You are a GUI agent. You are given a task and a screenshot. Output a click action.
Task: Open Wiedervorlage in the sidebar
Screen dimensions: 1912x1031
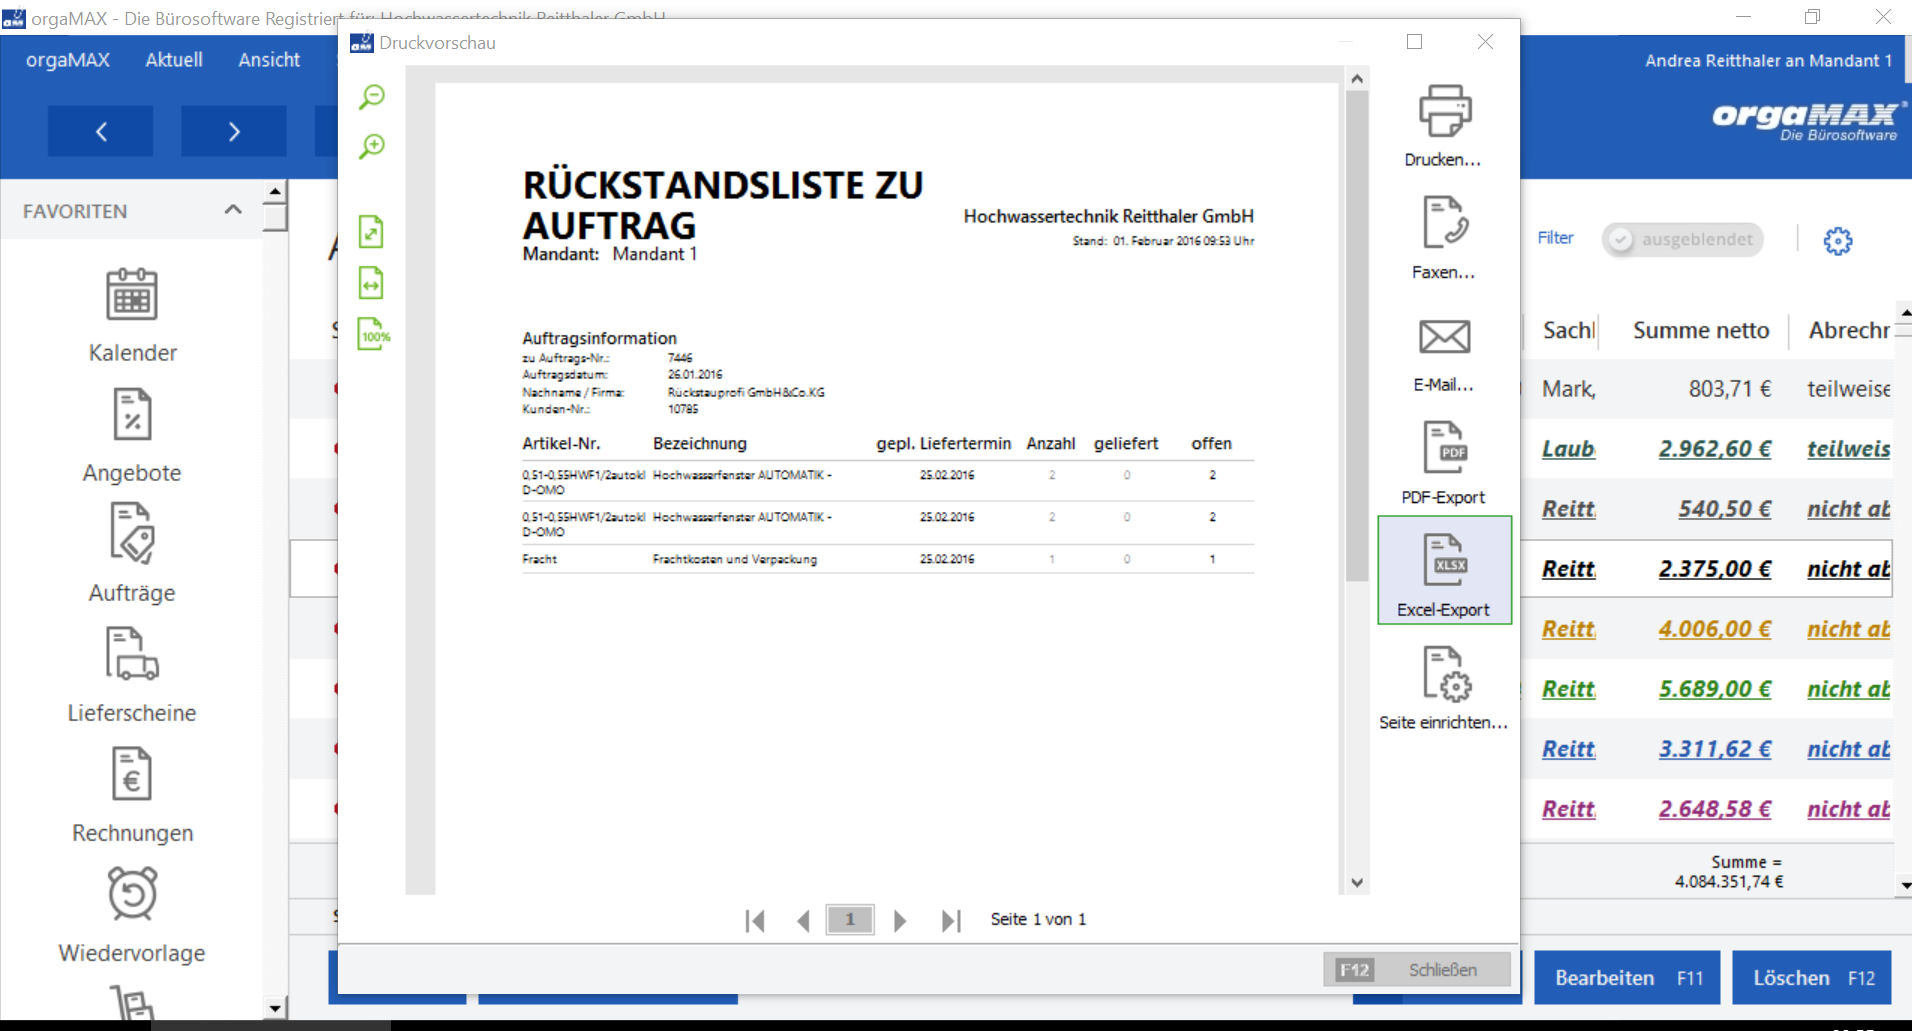coord(132,915)
